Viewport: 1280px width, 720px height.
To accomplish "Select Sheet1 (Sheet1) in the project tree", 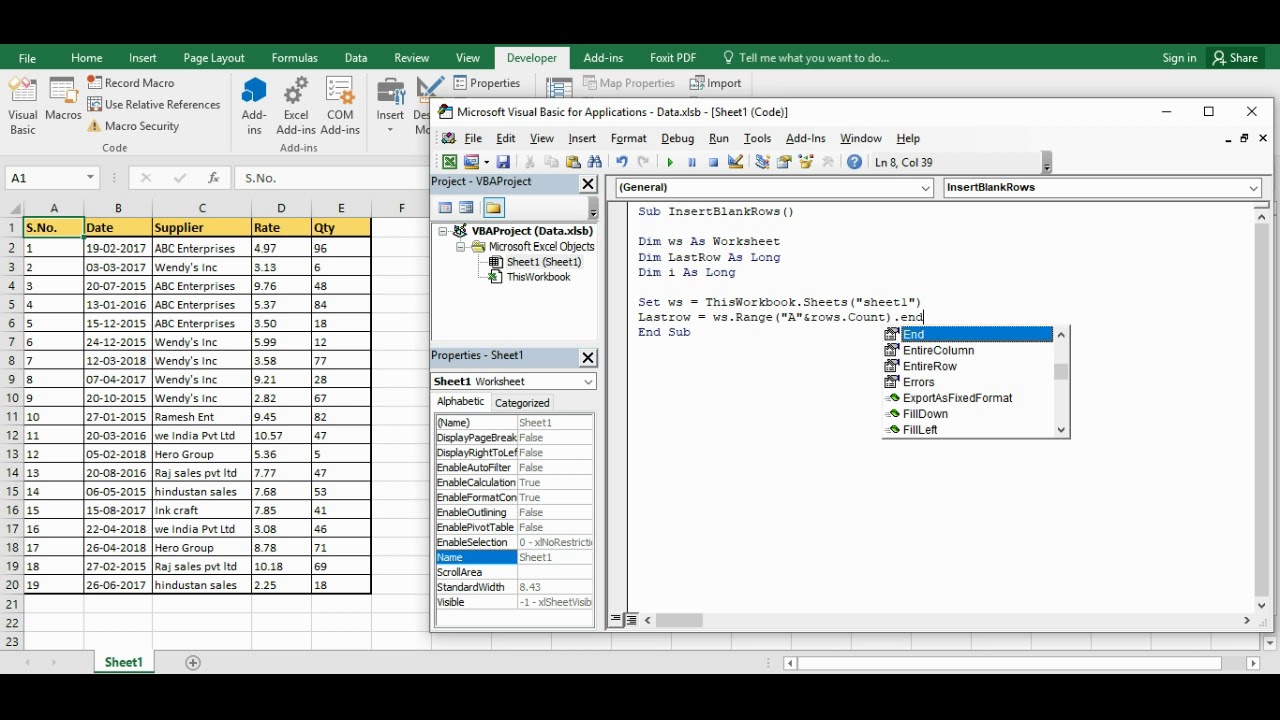I will coord(543,262).
